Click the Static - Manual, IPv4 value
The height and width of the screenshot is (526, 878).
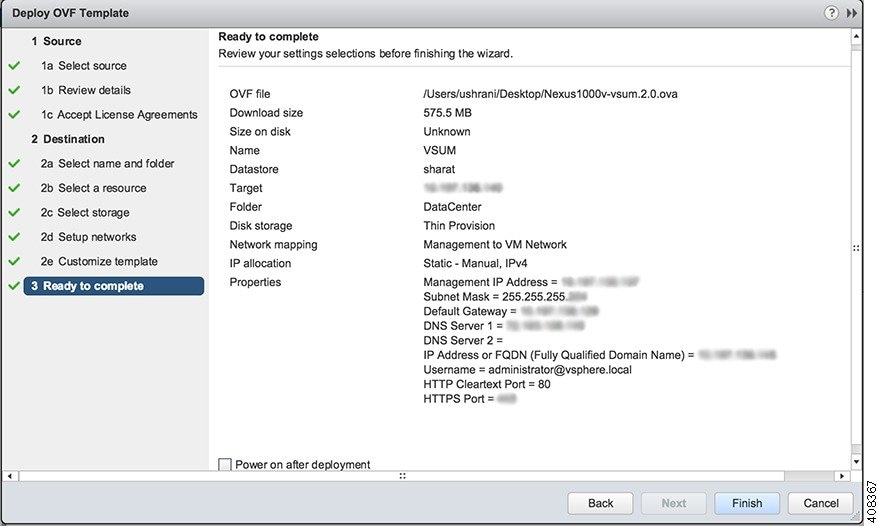(x=475, y=263)
